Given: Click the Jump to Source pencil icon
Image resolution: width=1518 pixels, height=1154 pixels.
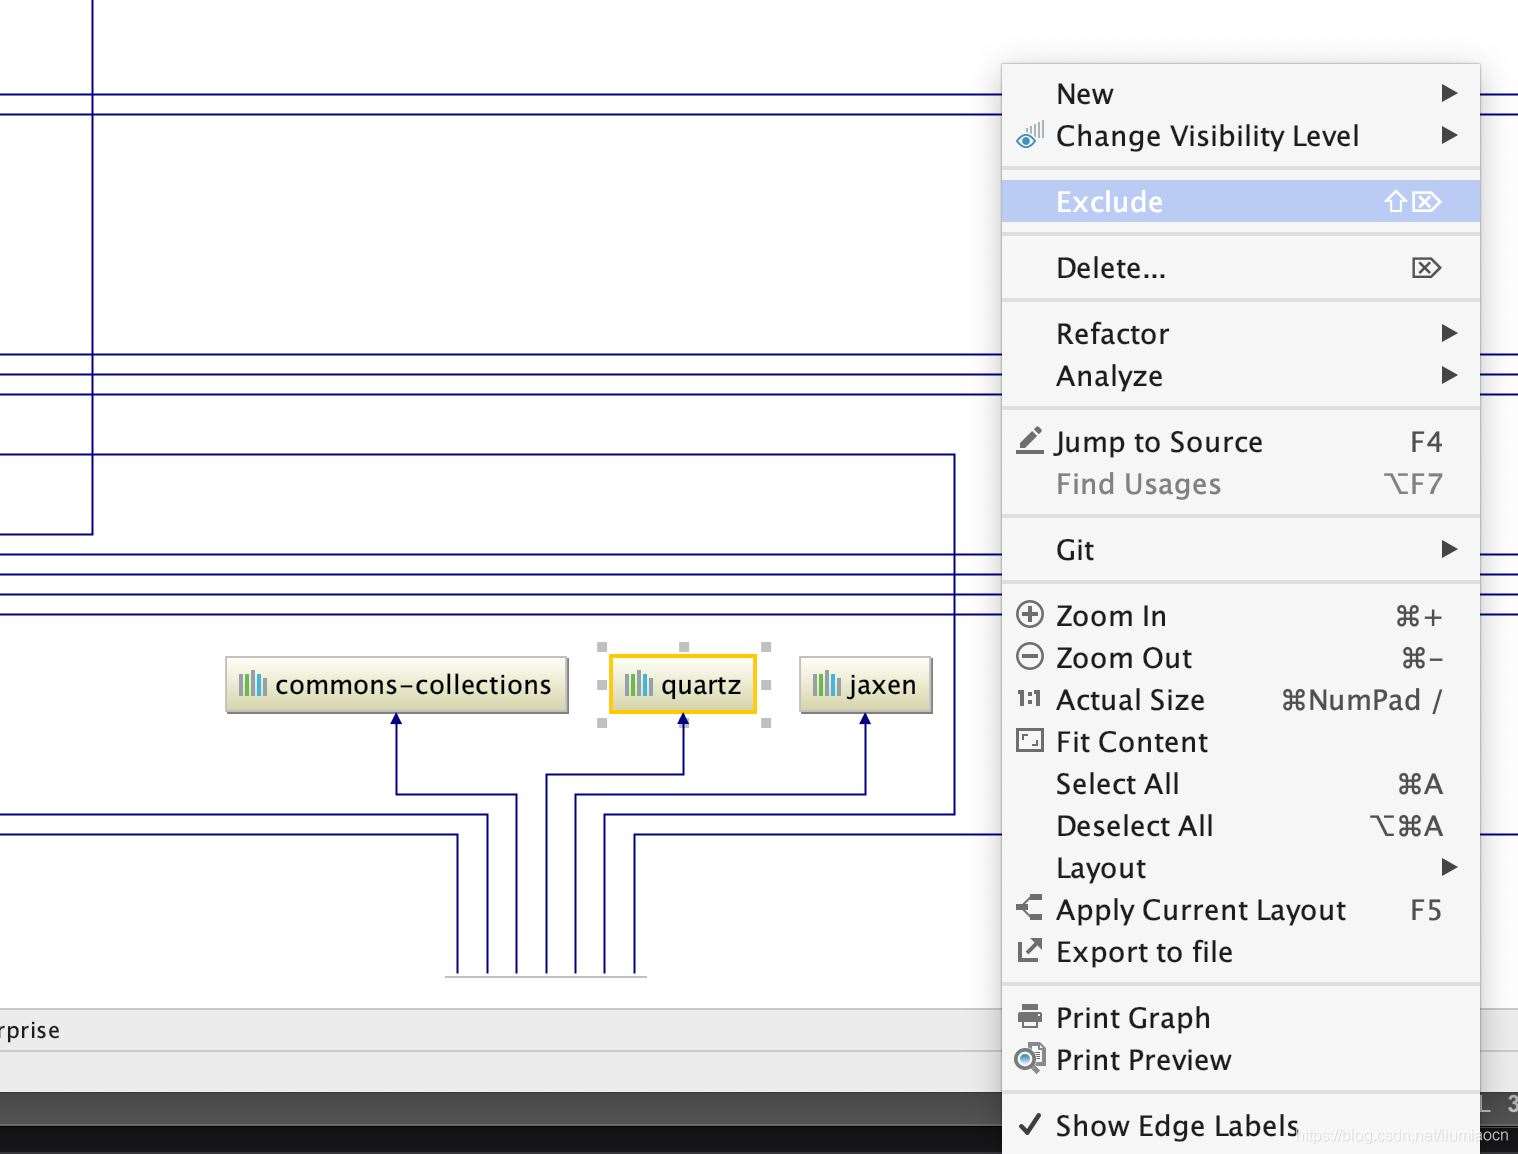Looking at the screenshot, I should tap(1029, 441).
